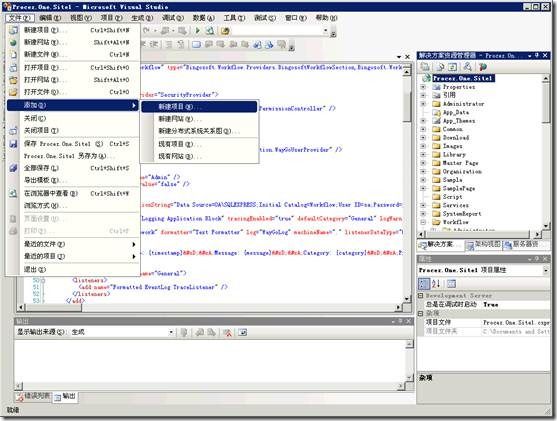557x421 pixels.
Task: Choose 浏览方式 from the File menu
Action: coord(72,205)
